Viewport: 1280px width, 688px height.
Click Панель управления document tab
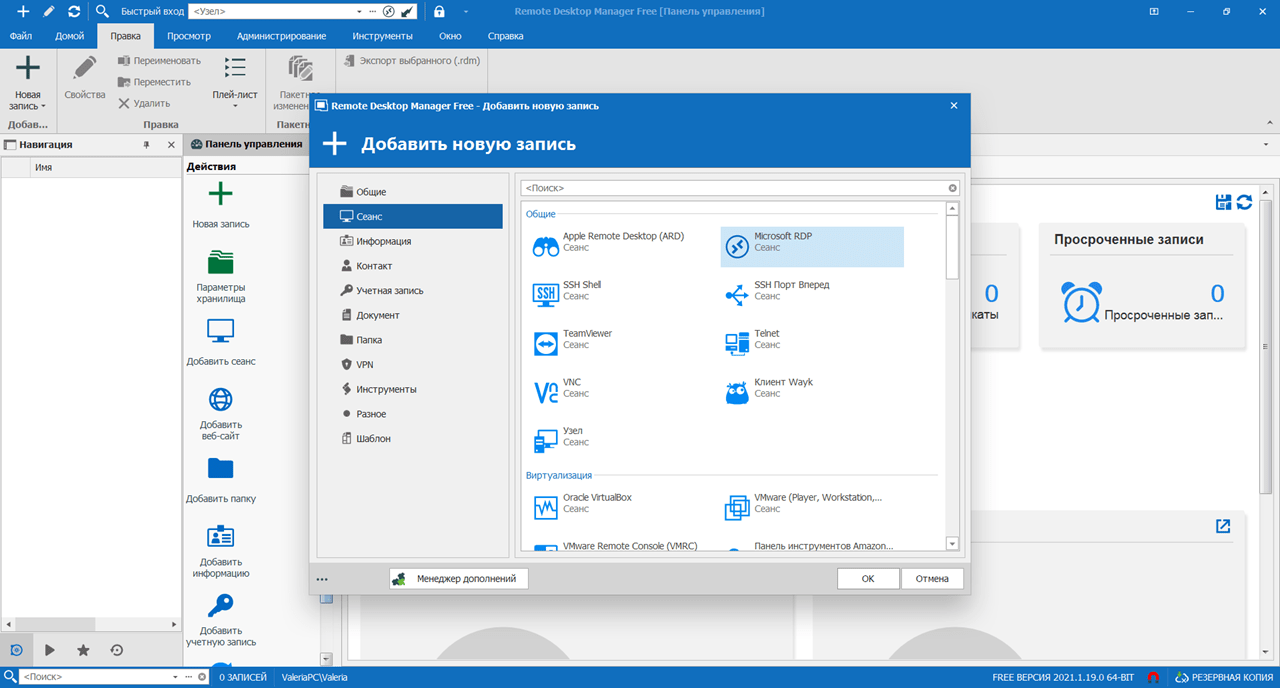pos(246,144)
